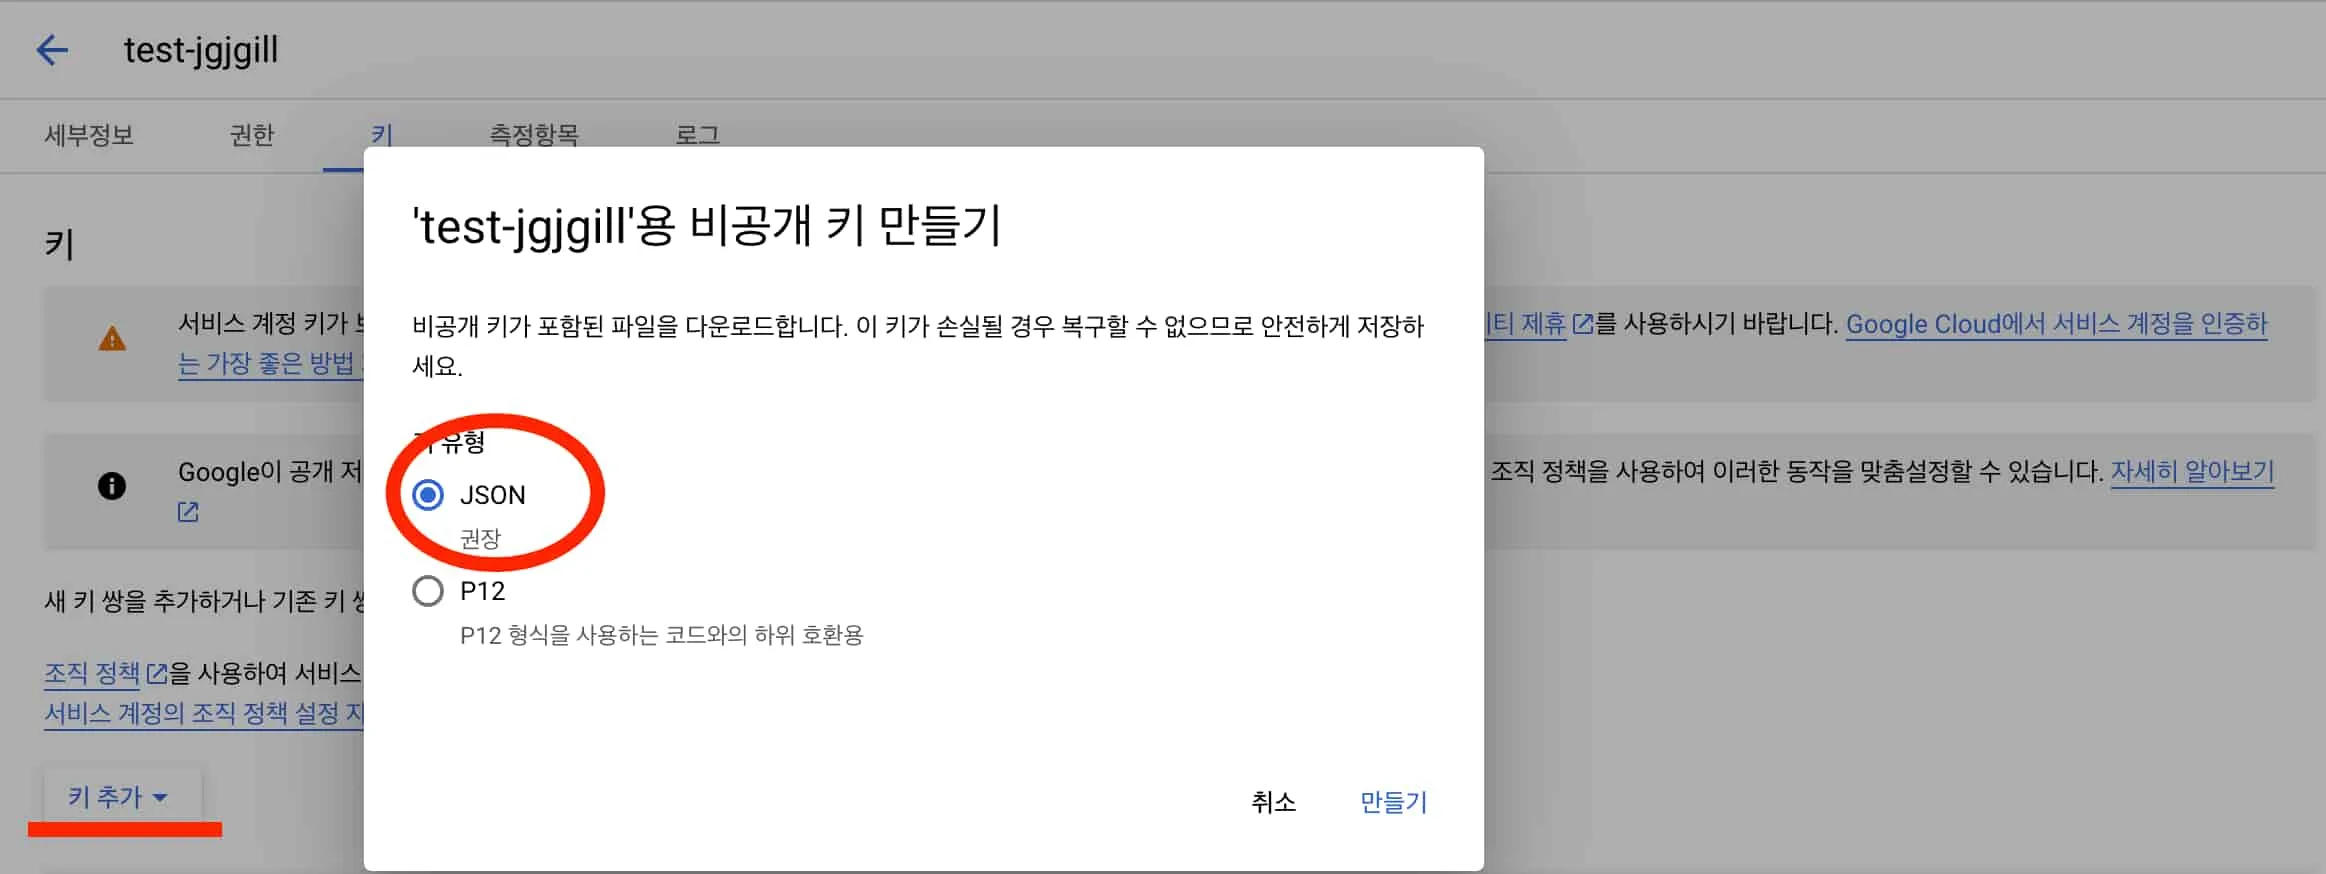This screenshot has width=2326, height=874.
Task: Select the 키 tab
Action: (382, 134)
